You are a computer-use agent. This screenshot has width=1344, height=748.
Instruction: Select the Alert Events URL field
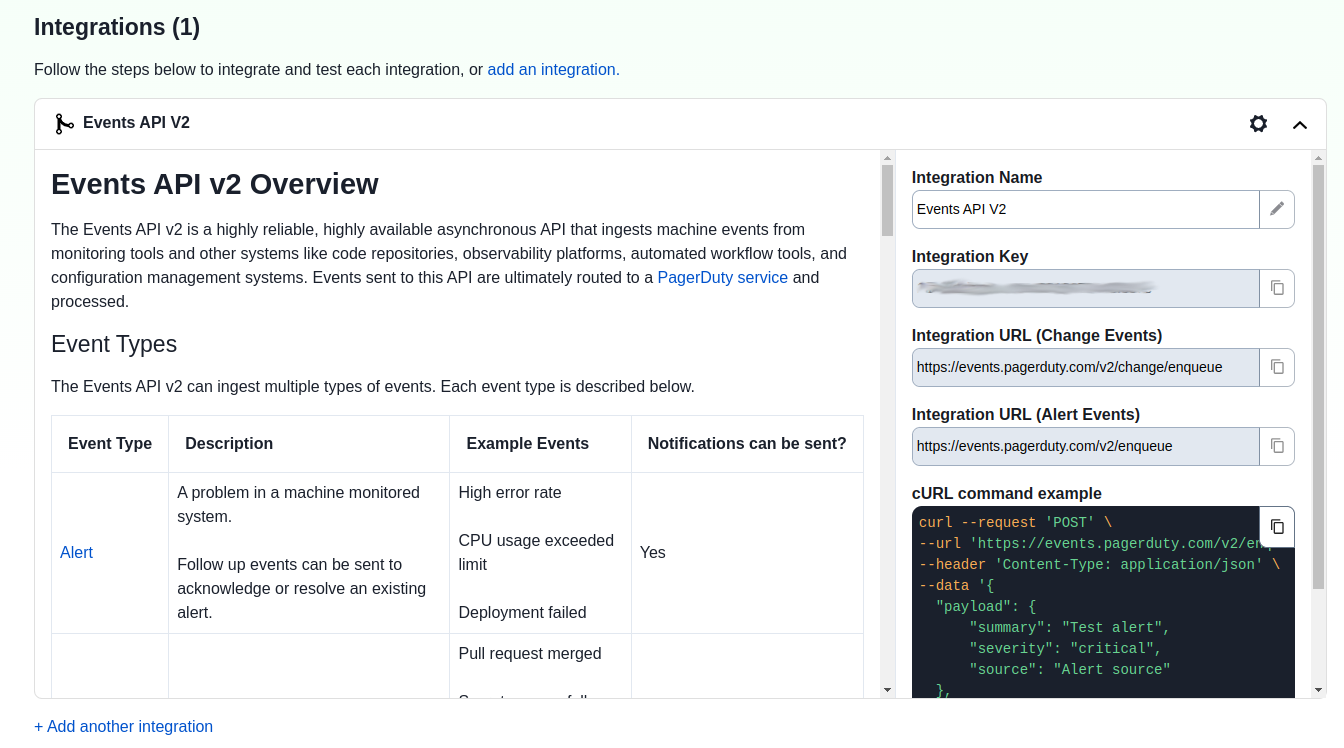tap(1086, 446)
